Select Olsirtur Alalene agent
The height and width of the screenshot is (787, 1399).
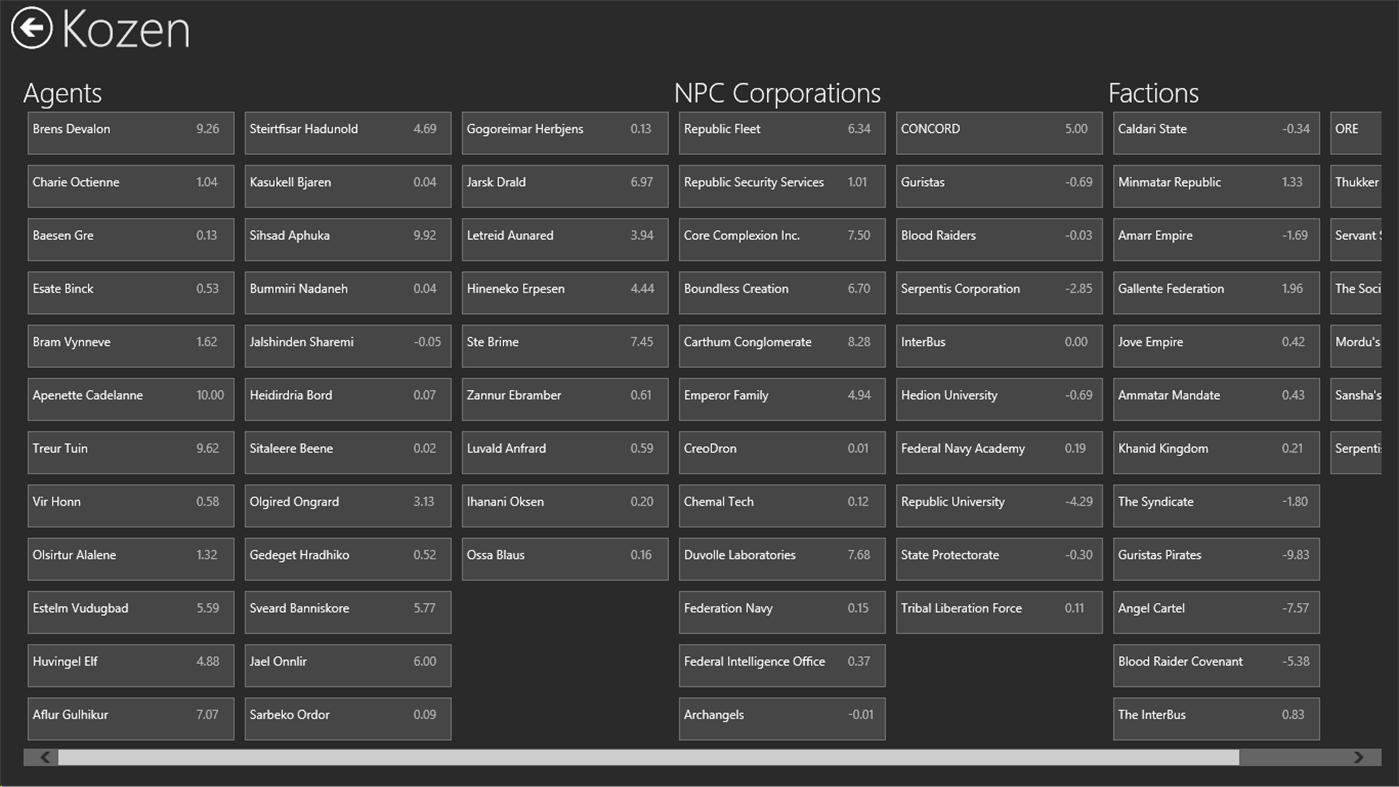[x=131, y=559]
